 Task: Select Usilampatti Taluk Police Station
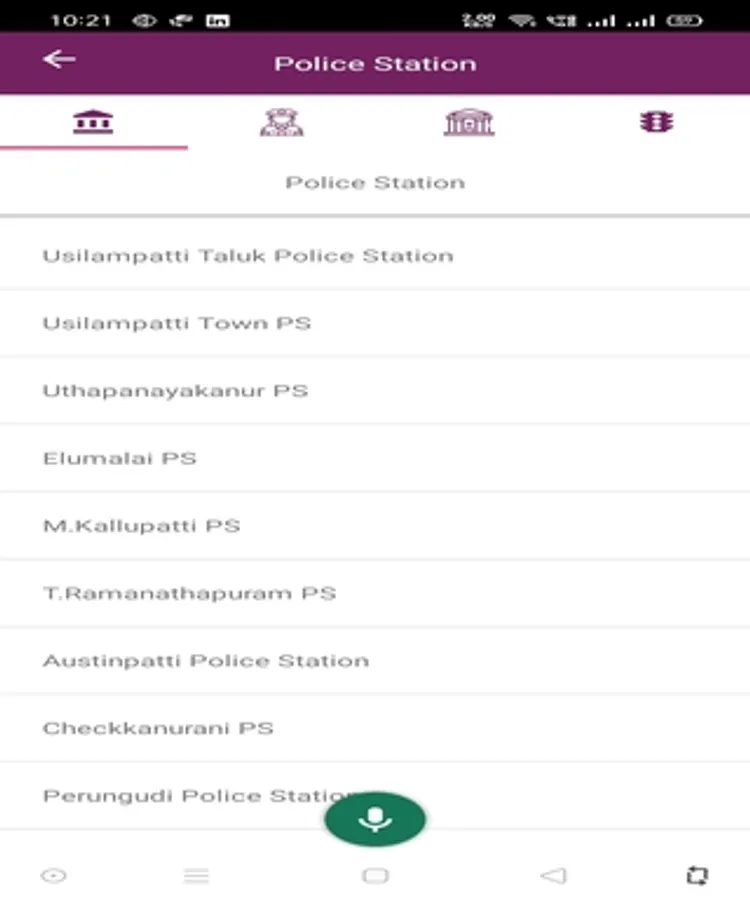375,255
